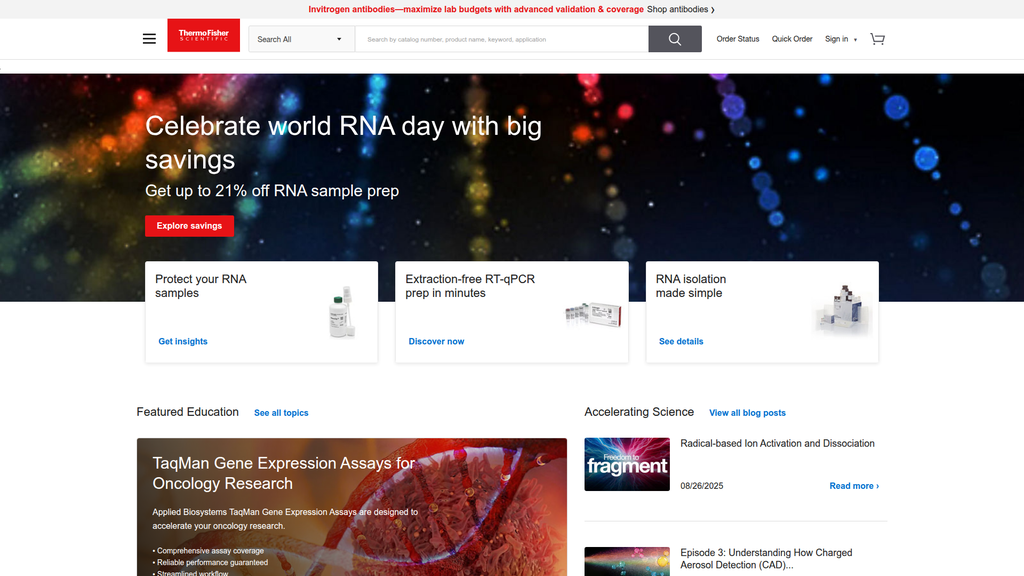The width and height of the screenshot is (1024, 576).
Task: Click the Celebrate world RNA day headline
Action: [343, 142]
